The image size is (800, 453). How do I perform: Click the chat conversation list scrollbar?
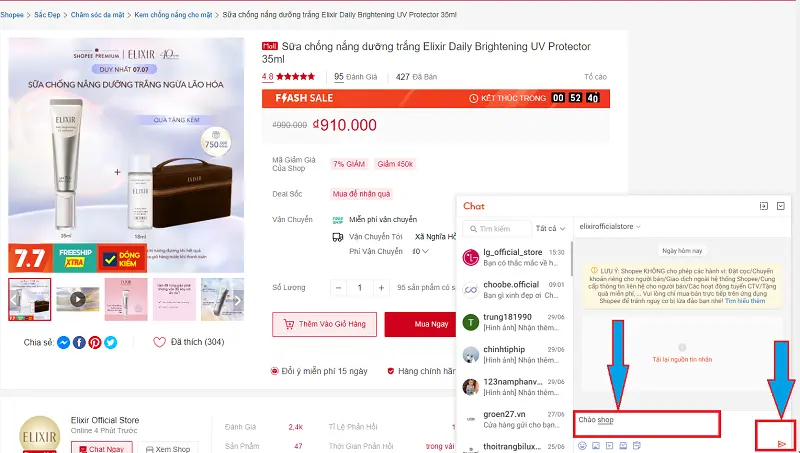pos(571,258)
